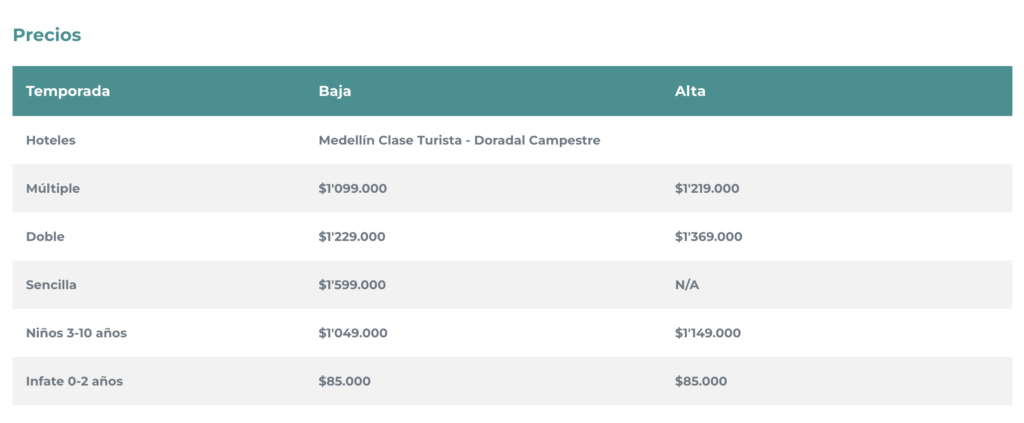Screen dimensions: 1024x423
Task: Select the Temporada column header
Action: pos(68,91)
